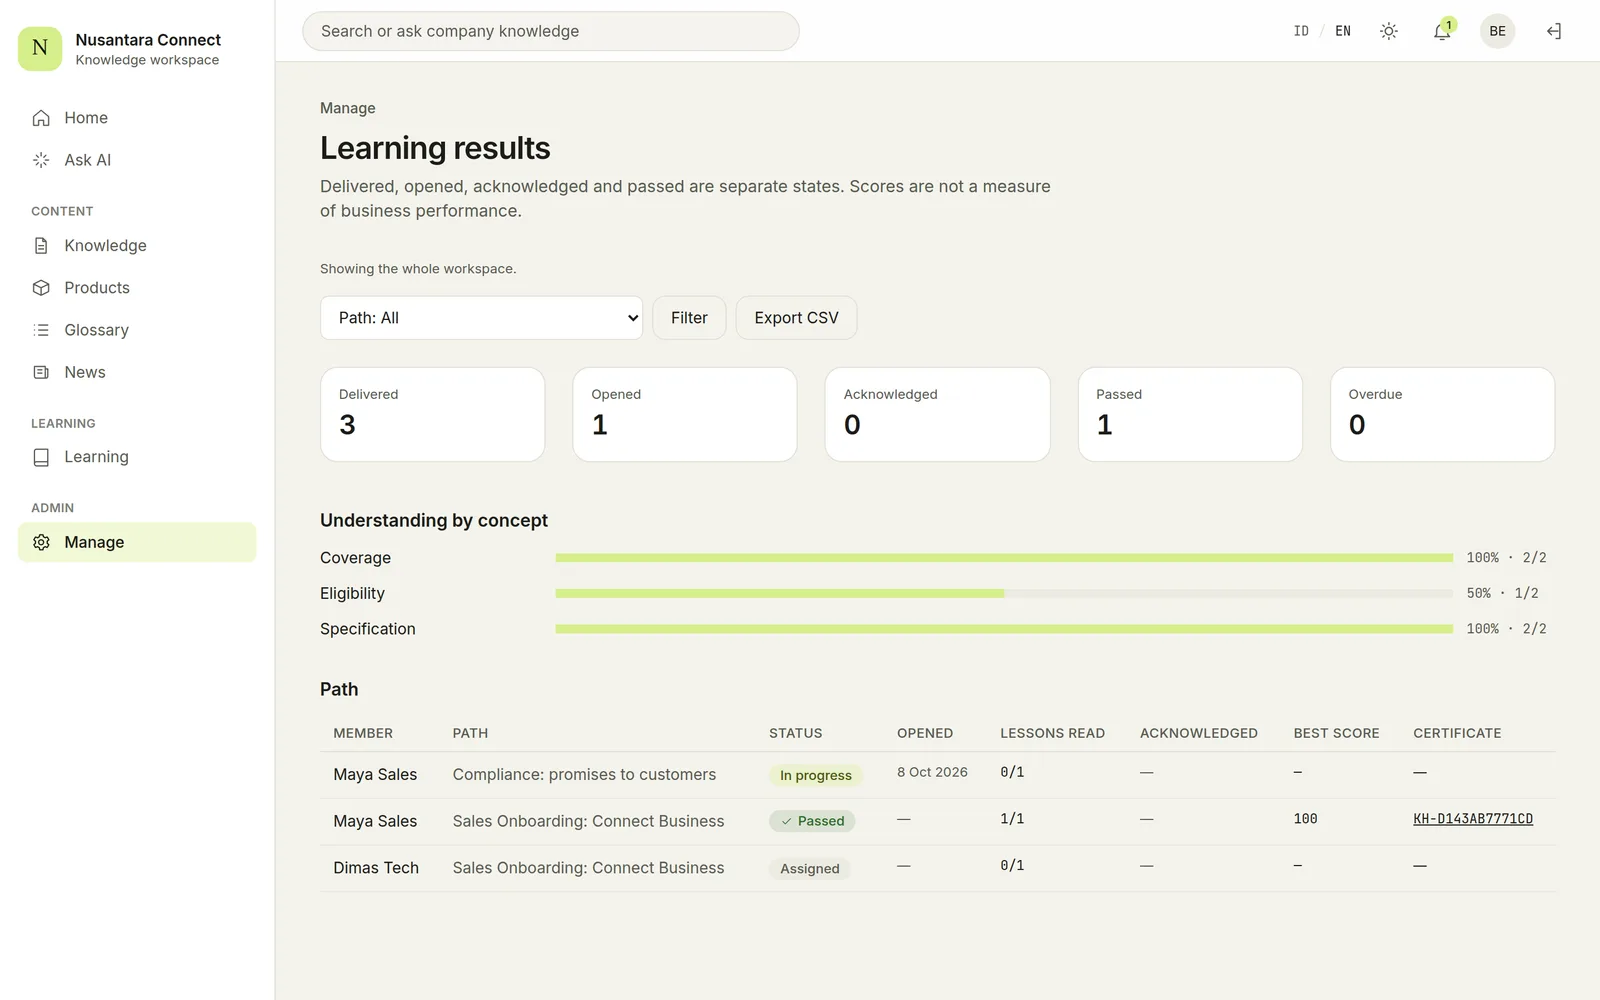Toggle light/dark theme sun icon

pos(1389,31)
